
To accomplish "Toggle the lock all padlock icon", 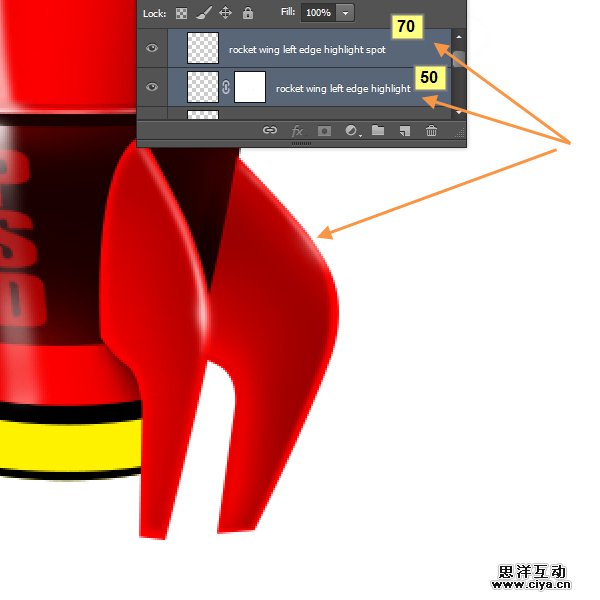I will tap(248, 13).
